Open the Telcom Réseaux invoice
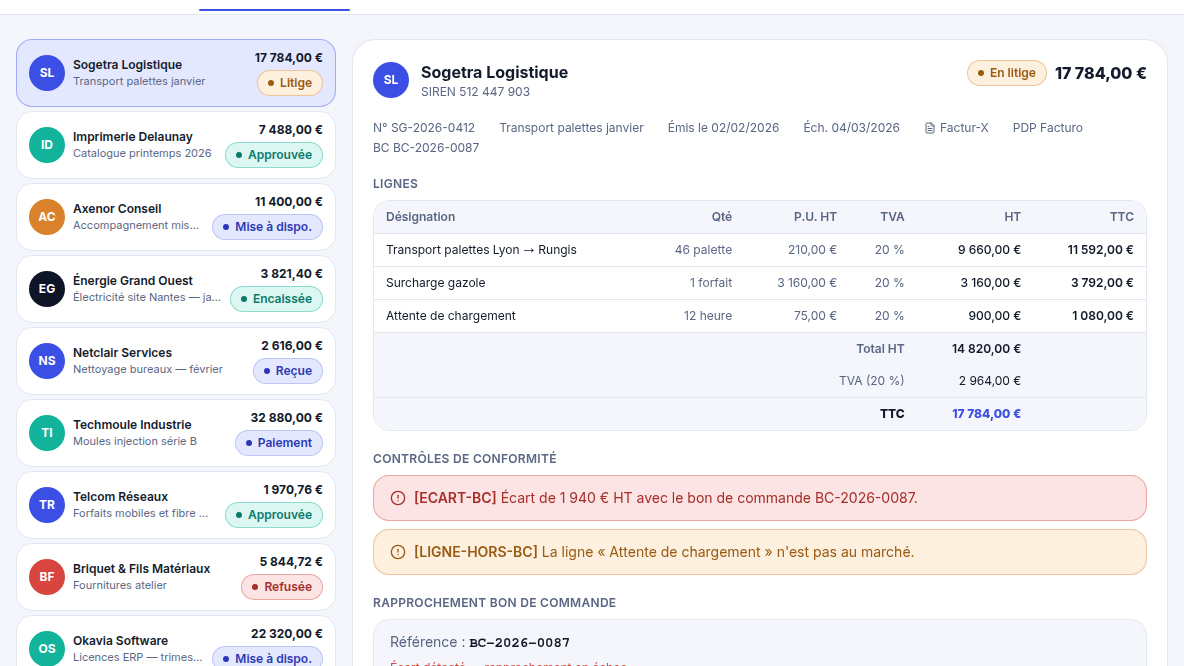The height and width of the screenshot is (666, 1184). pos(176,505)
